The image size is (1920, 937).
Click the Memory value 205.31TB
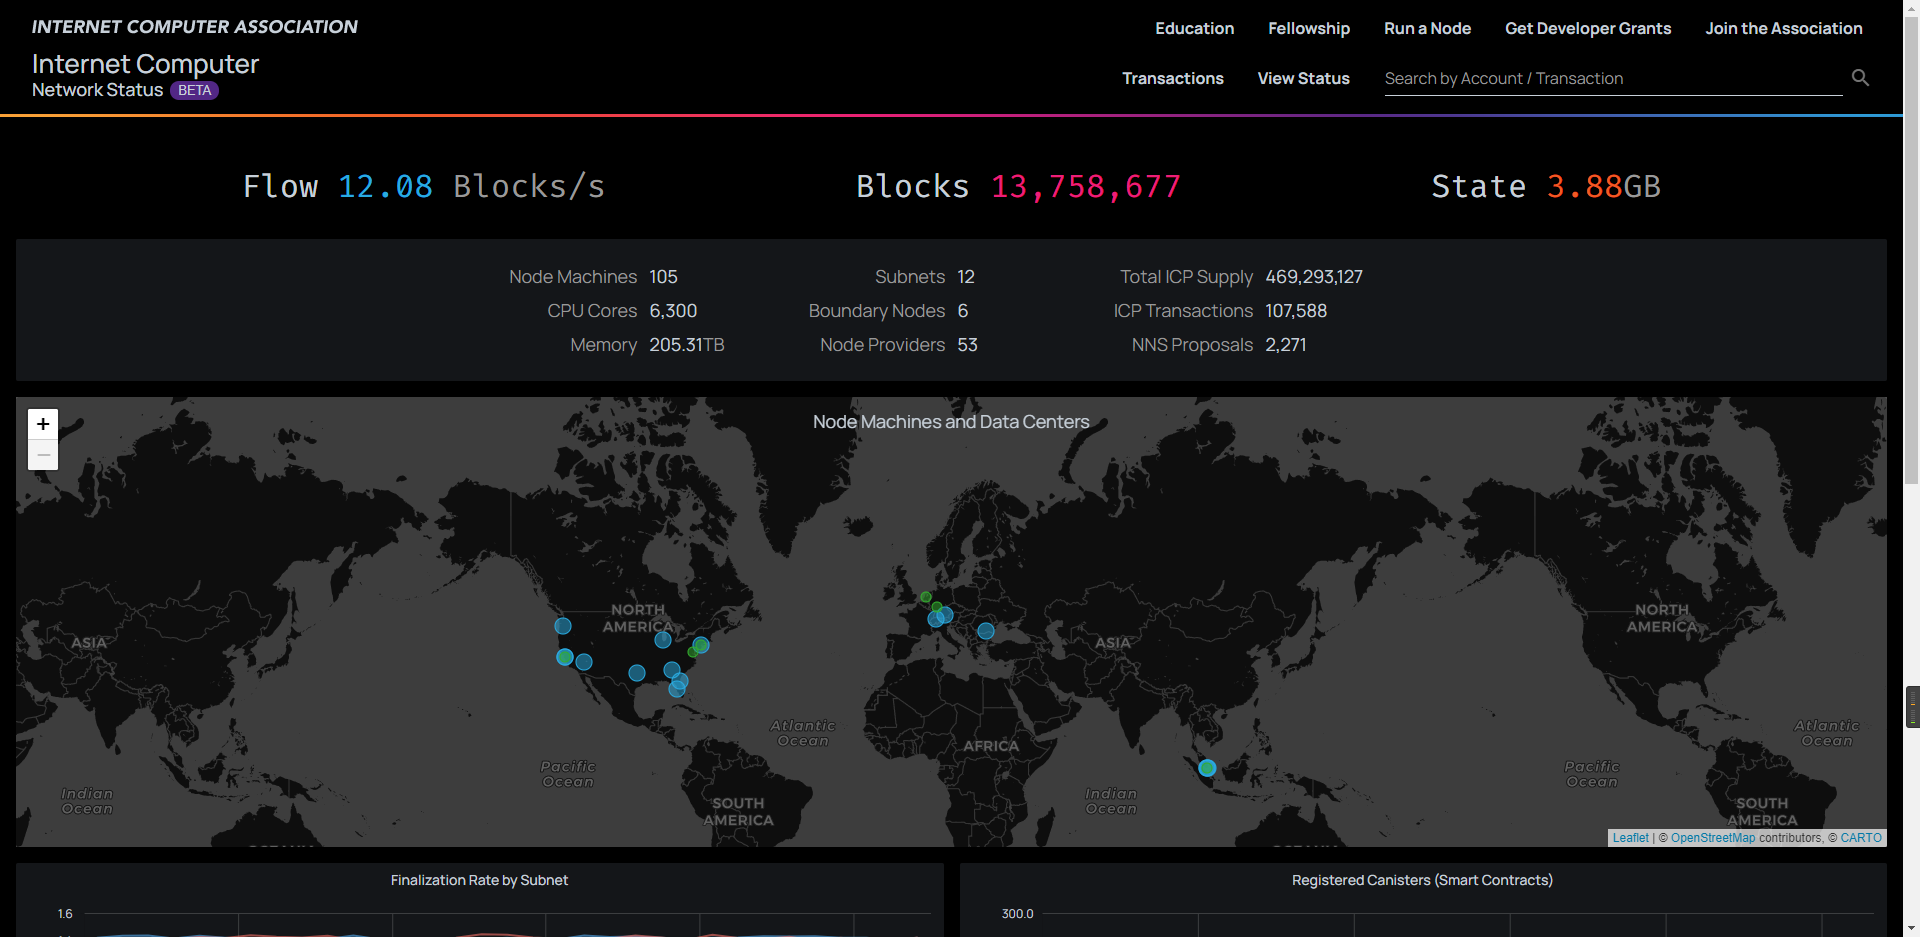(687, 345)
